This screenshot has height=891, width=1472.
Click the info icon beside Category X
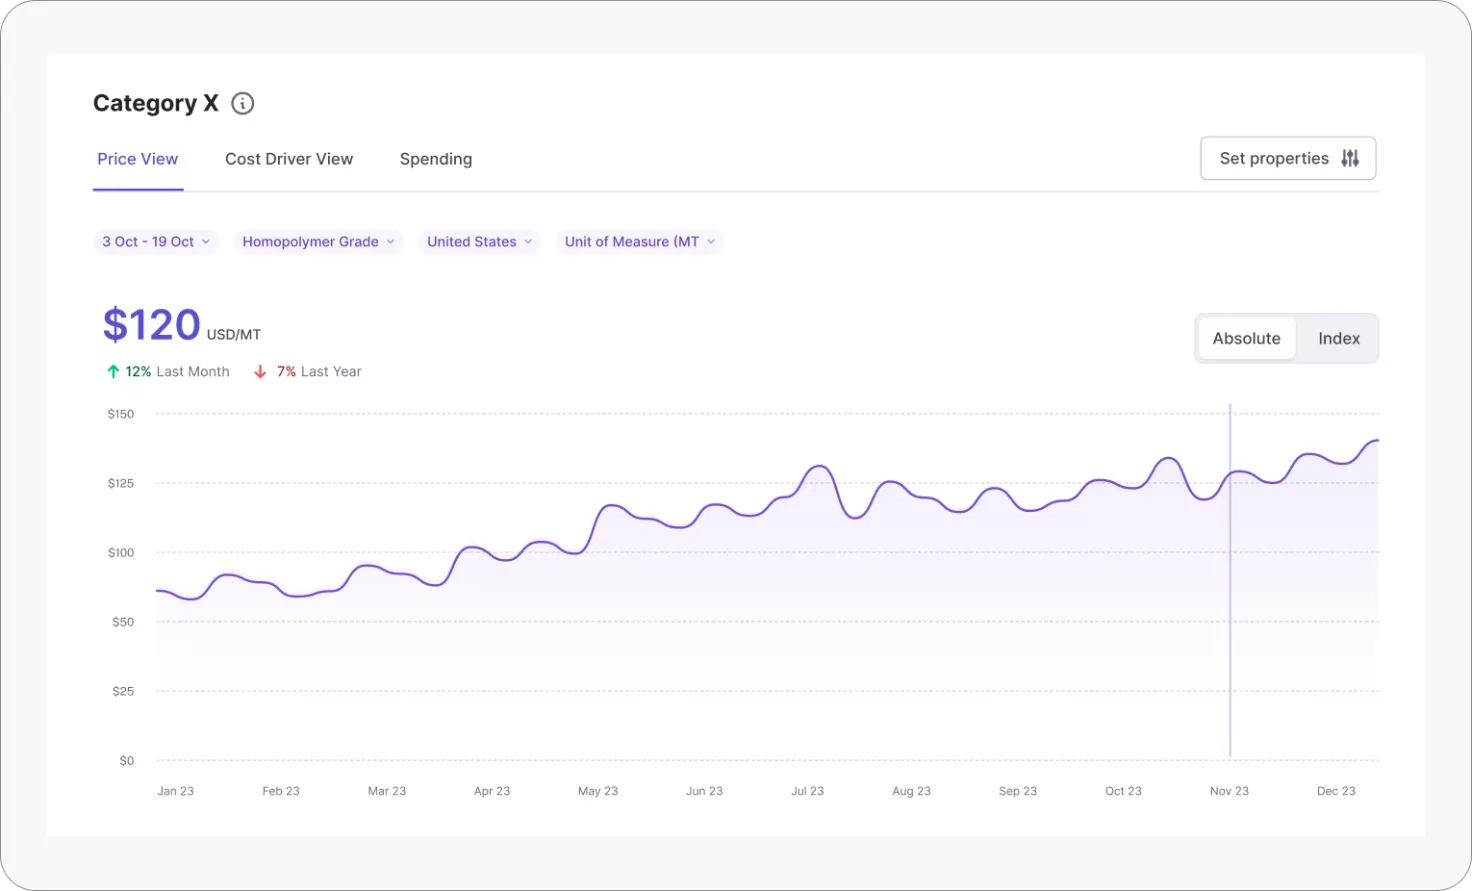coord(242,103)
